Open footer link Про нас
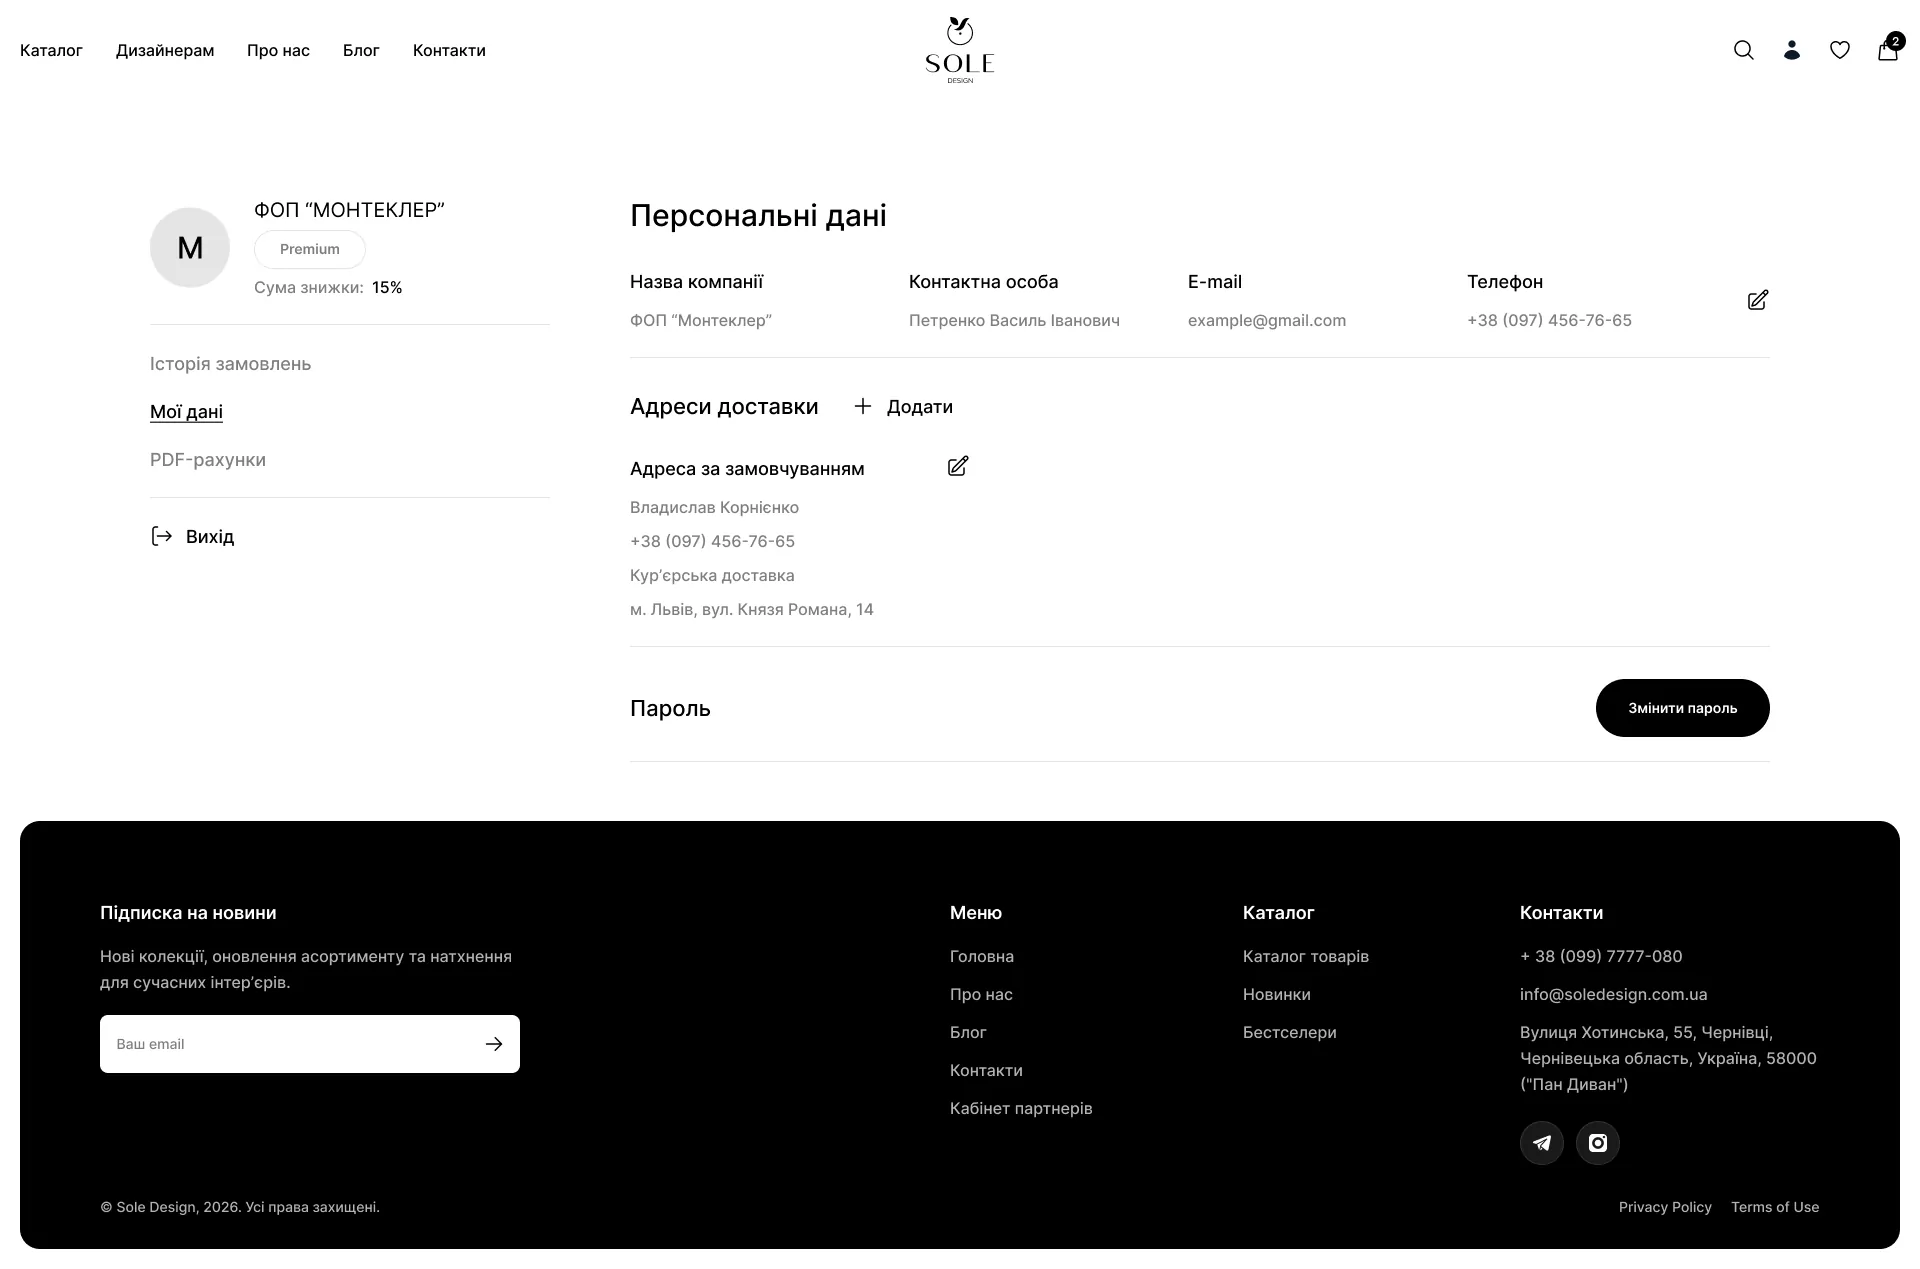 coord(981,994)
